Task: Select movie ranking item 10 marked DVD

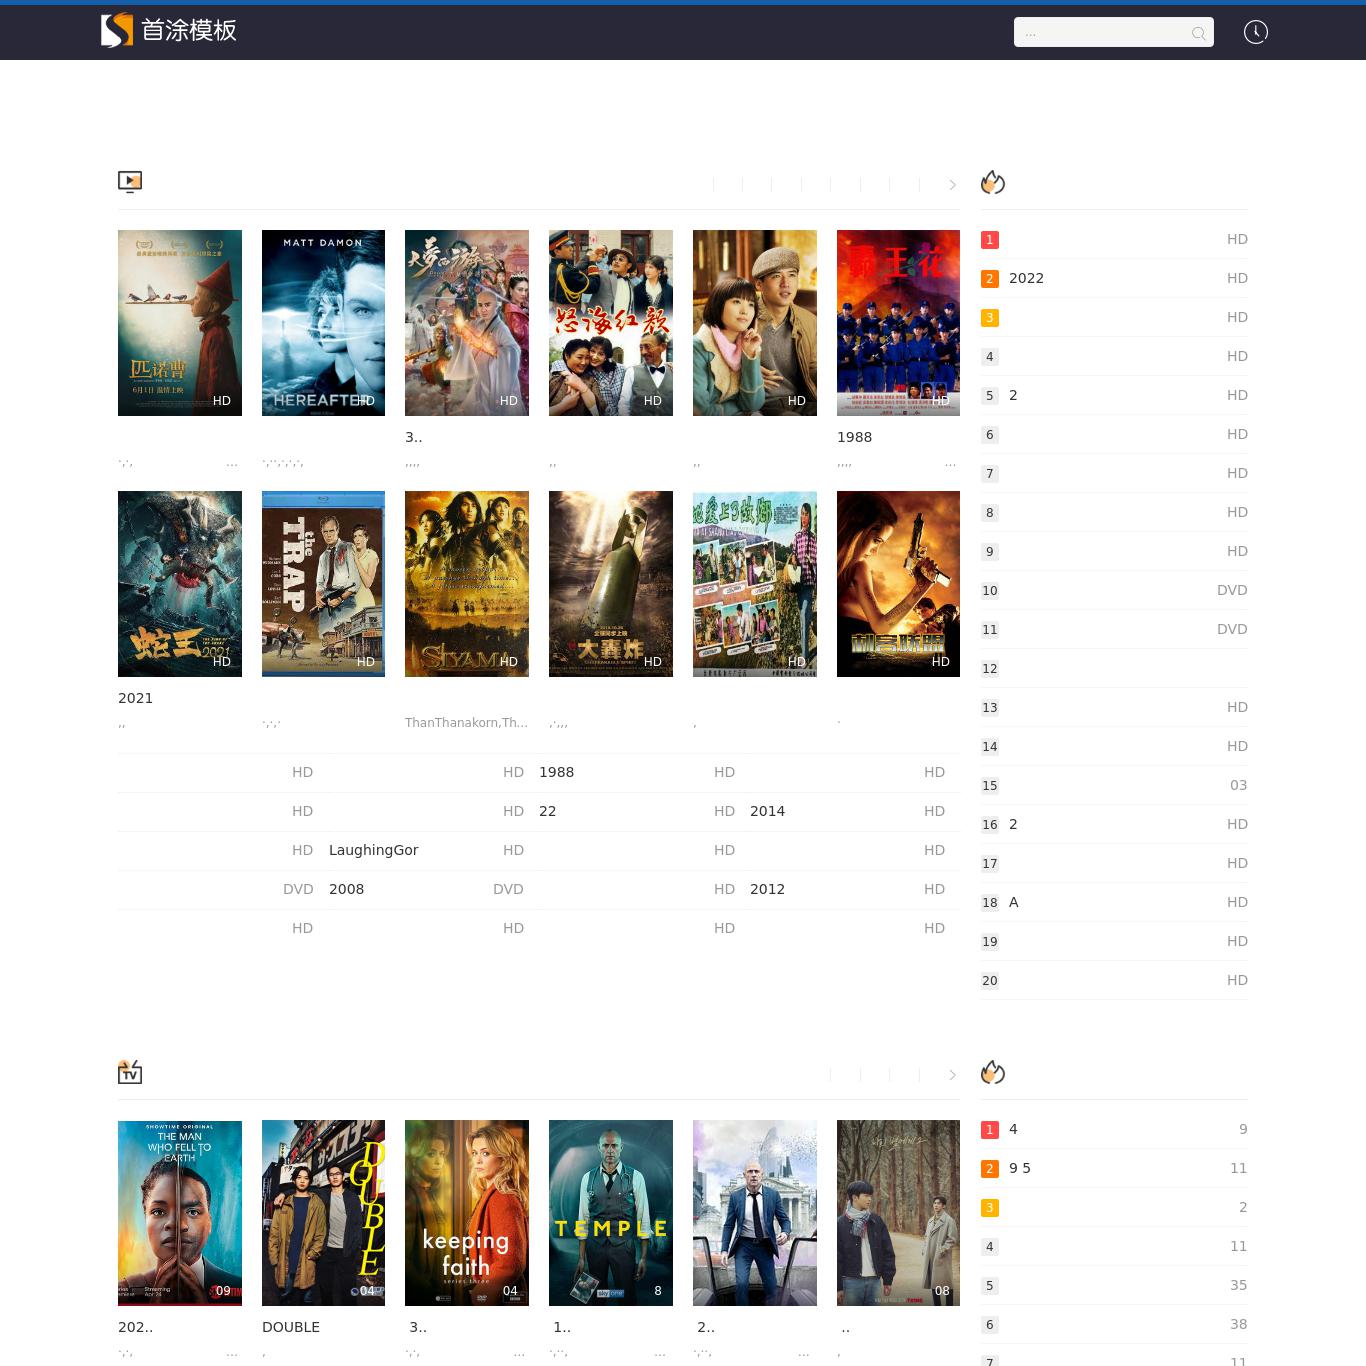Action: 1114,590
